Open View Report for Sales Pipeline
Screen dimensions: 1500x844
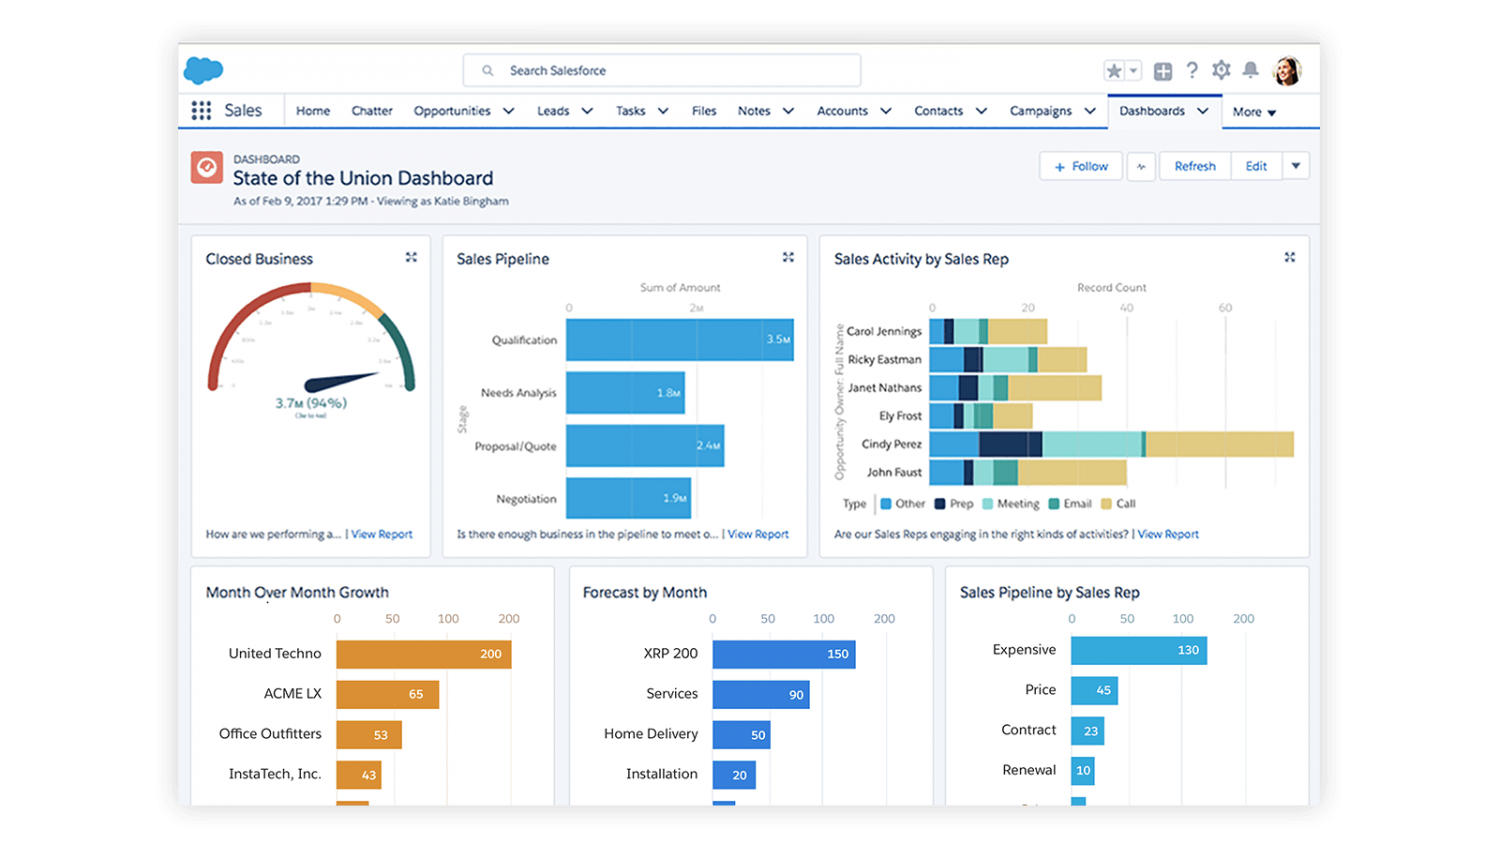(x=757, y=534)
